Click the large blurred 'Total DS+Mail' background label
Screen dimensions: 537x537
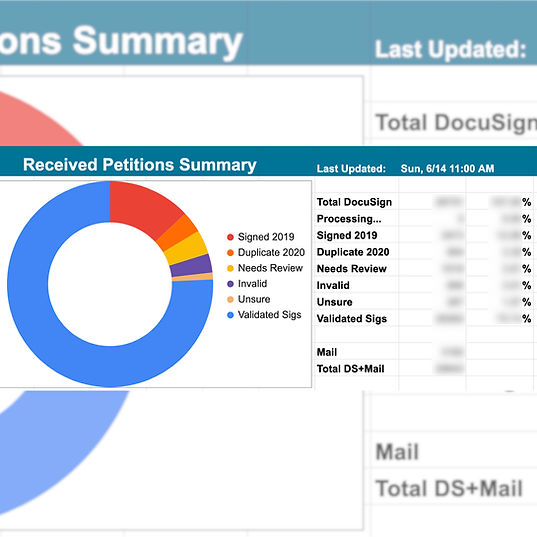[x=449, y=488]
